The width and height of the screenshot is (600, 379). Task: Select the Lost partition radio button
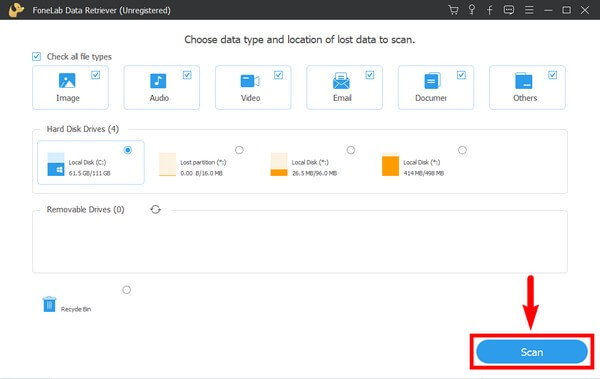pos(239,150)
